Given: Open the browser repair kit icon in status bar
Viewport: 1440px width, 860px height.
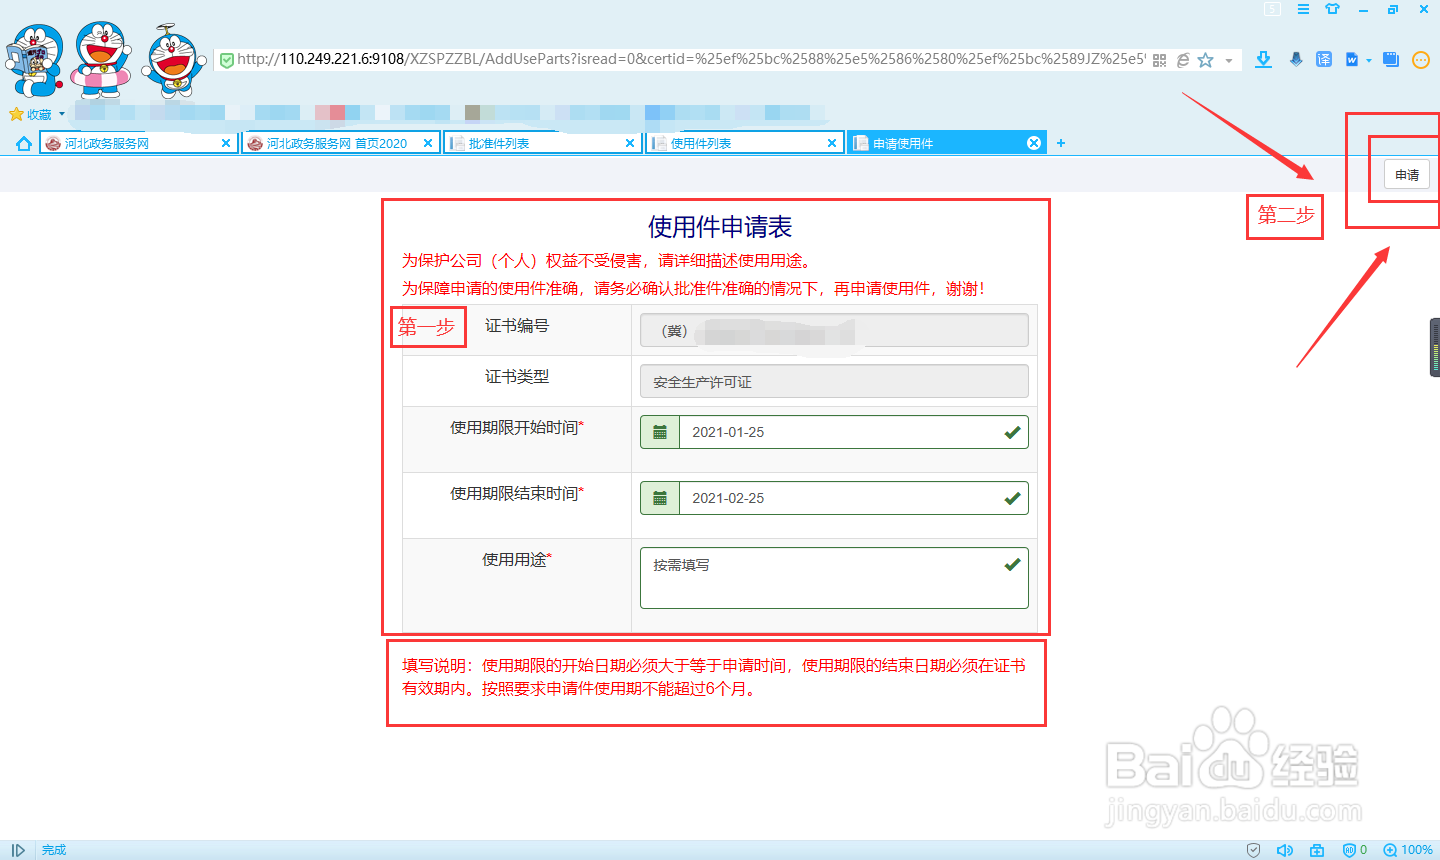Looking at the screenshot, I should coord(1316,849).
